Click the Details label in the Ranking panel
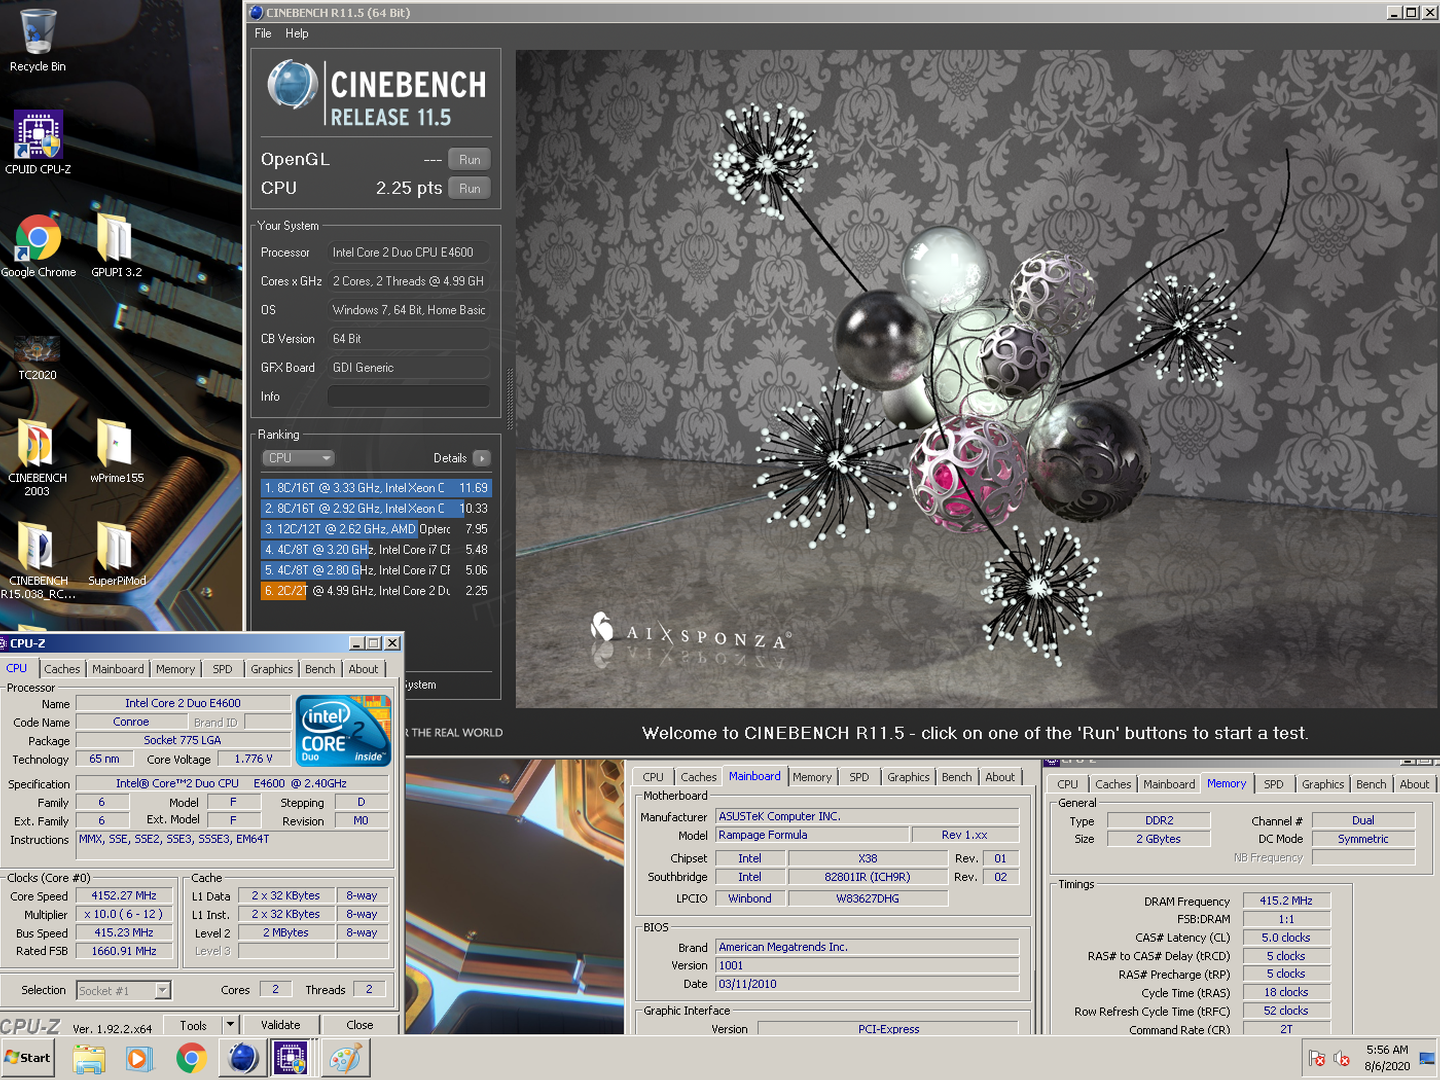This screenshot has width=1440, height=1080. click(x=450, y=458)
